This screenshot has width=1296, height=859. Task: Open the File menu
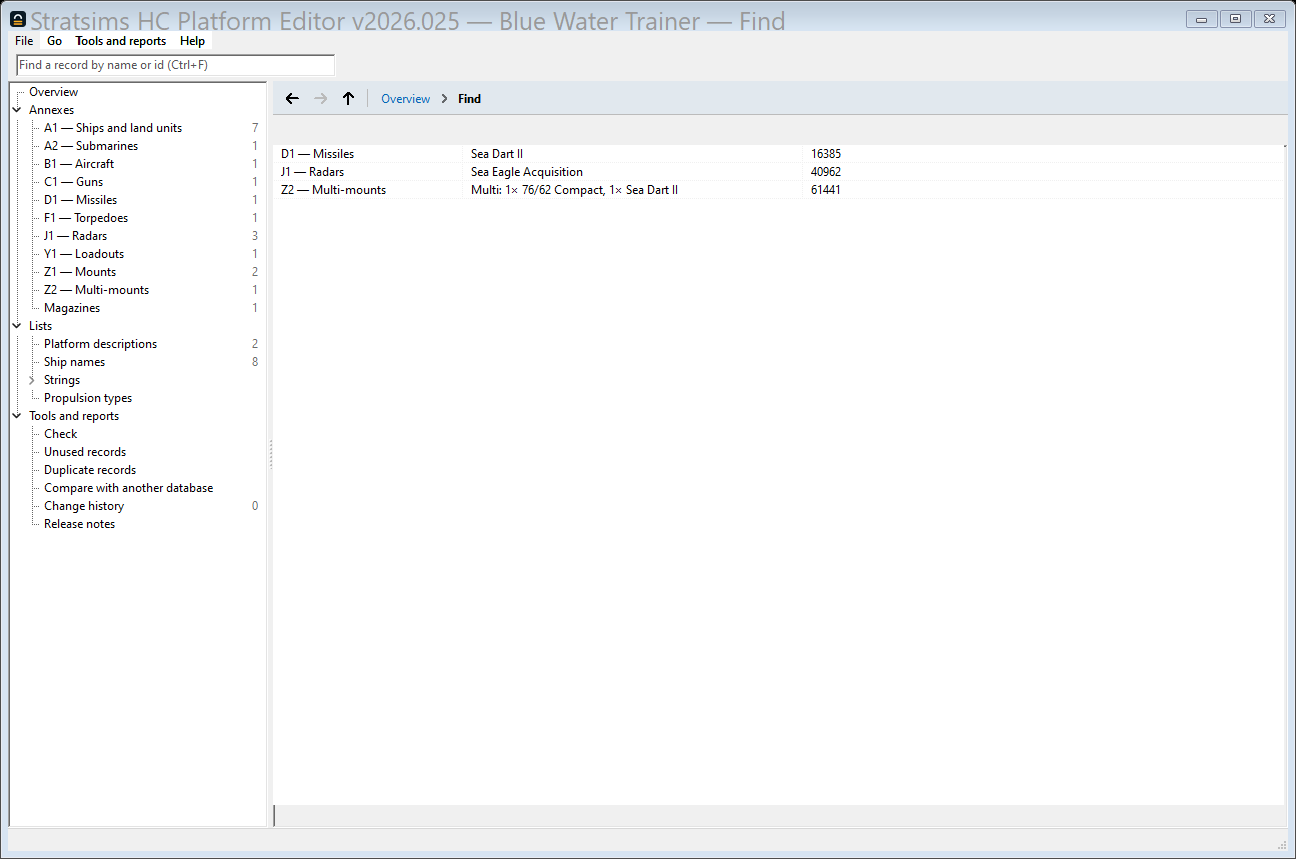(24, 41)
